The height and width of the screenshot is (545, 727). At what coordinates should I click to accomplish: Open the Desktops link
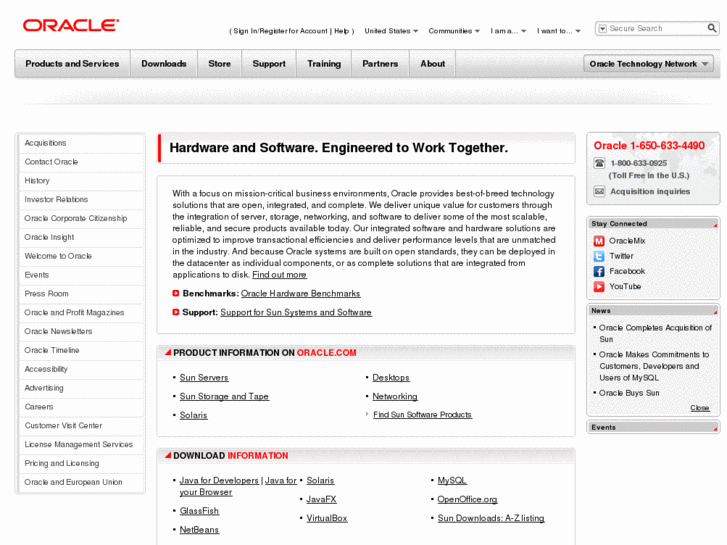[x=391, y=378]
